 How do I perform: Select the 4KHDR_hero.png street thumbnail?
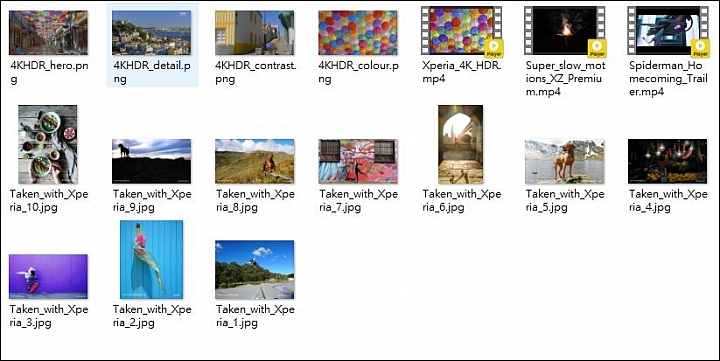click(x=48, y=33)
